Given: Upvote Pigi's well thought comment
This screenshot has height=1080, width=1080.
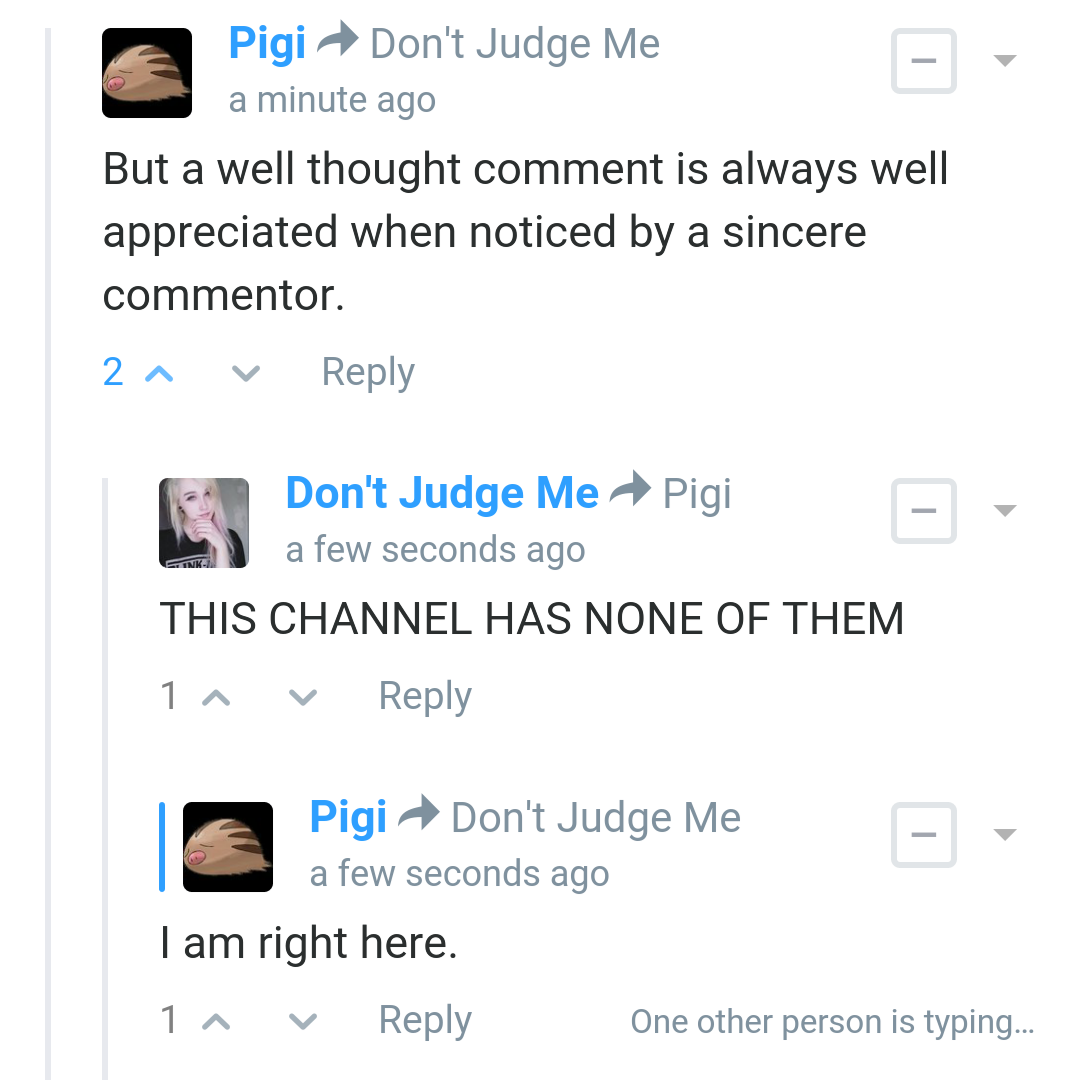Looking at the screenshot, I should coord(159,374).
